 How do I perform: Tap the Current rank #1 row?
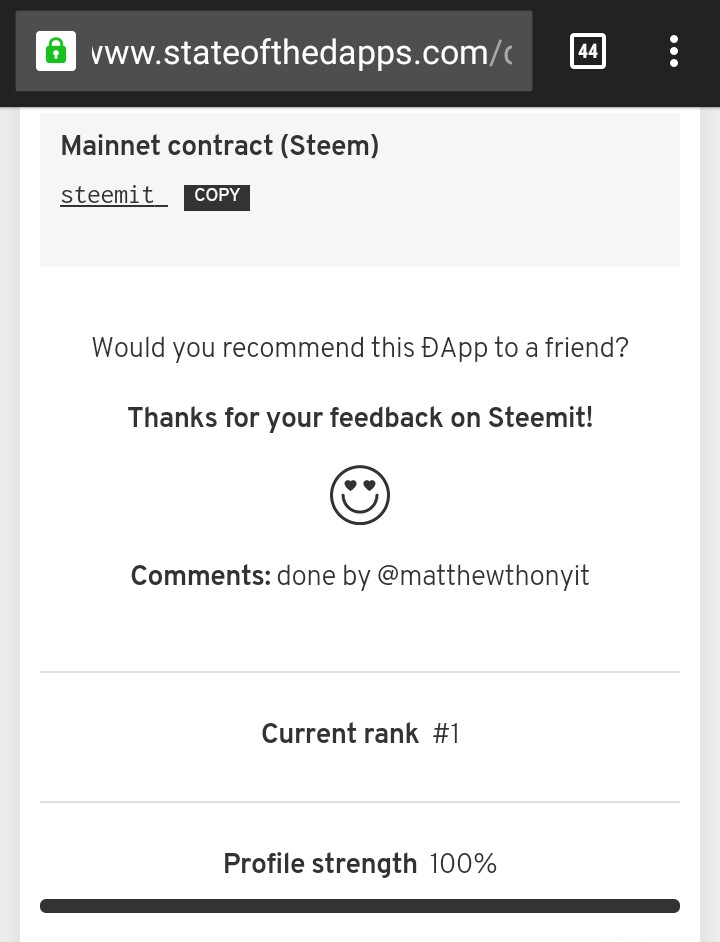click(x=359, y=734)
